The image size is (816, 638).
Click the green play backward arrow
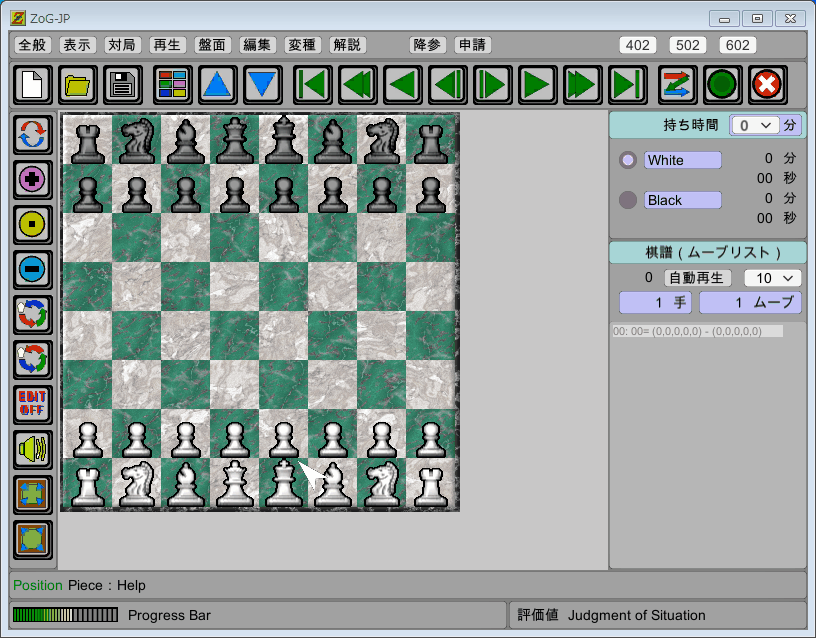pyautogui.click(x=403, y=84)
